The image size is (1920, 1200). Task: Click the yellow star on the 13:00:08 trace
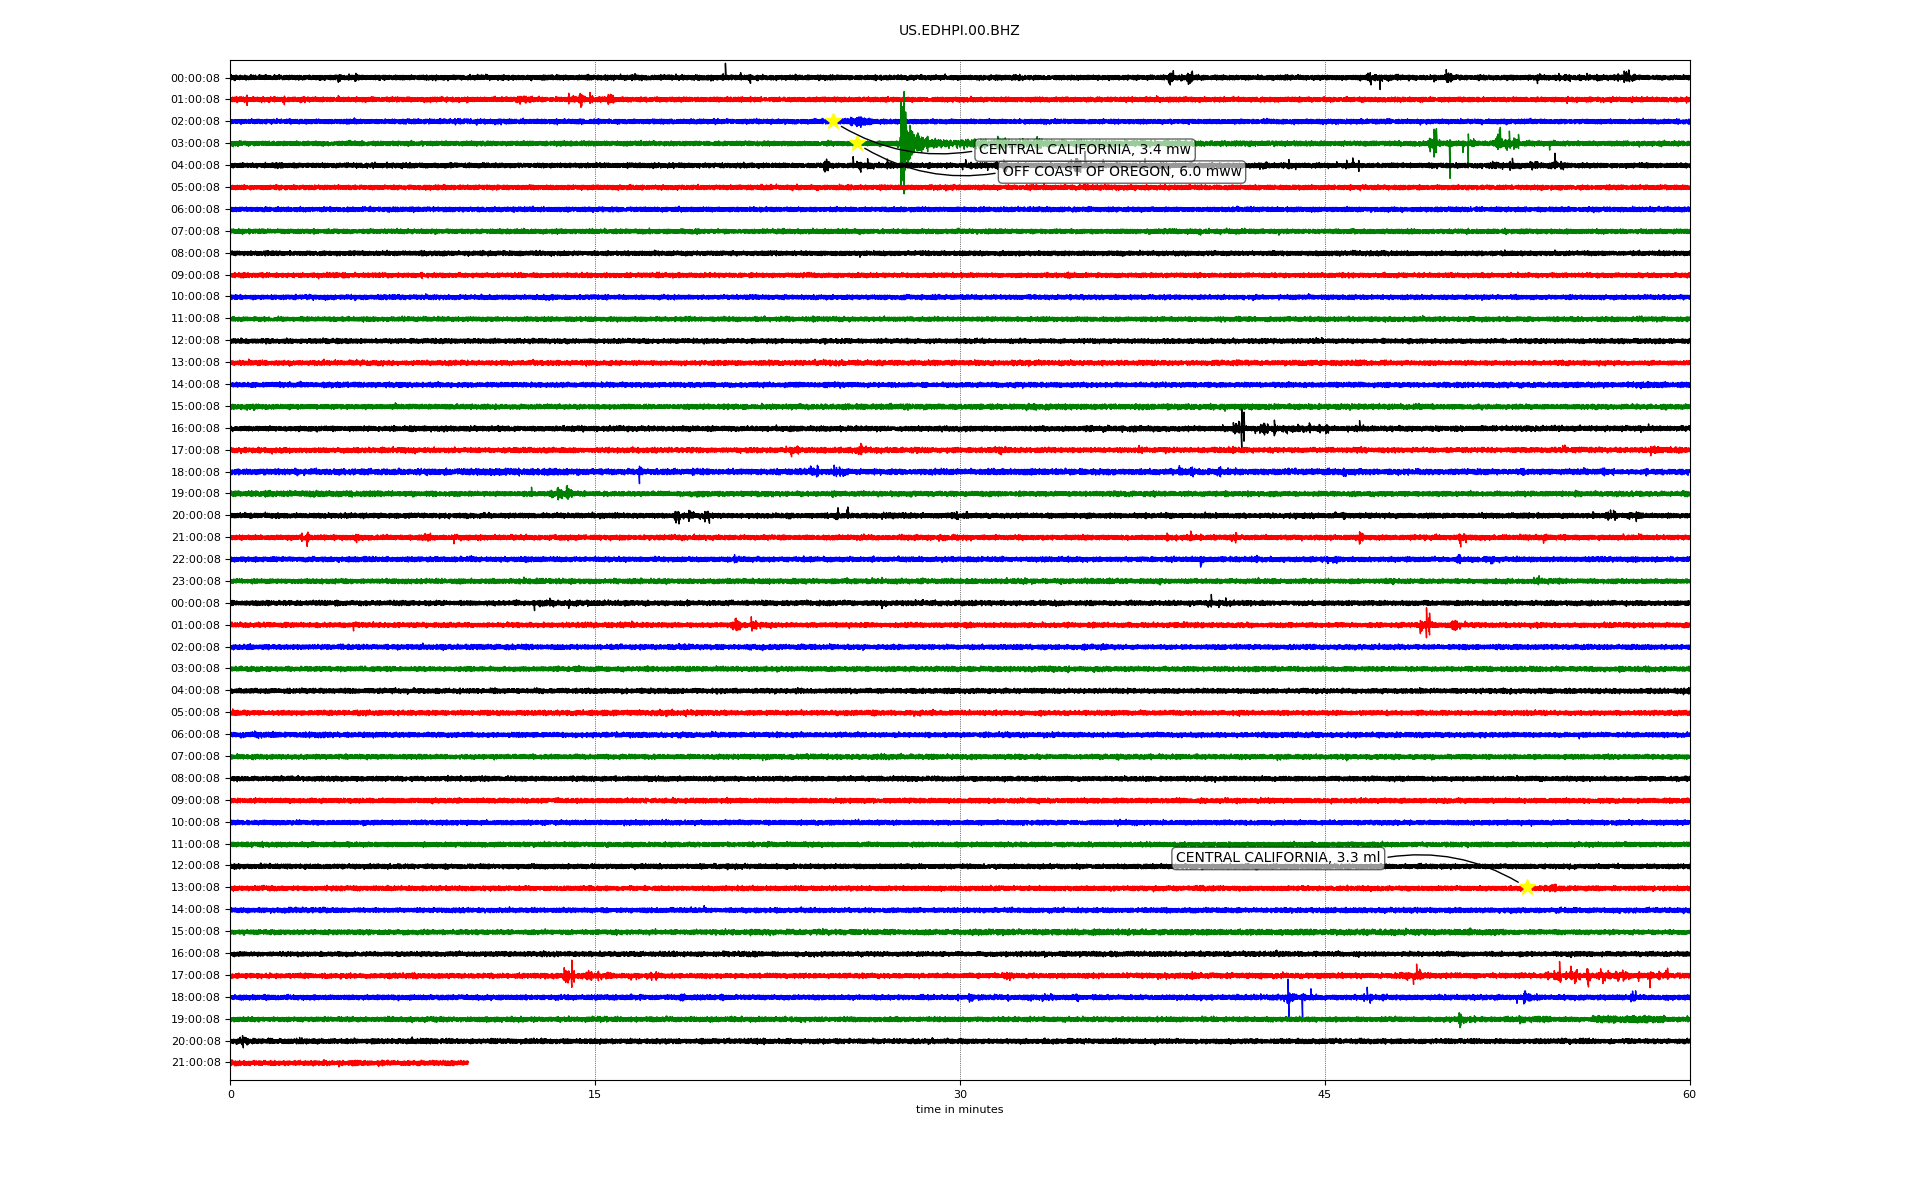[1526, 887]
